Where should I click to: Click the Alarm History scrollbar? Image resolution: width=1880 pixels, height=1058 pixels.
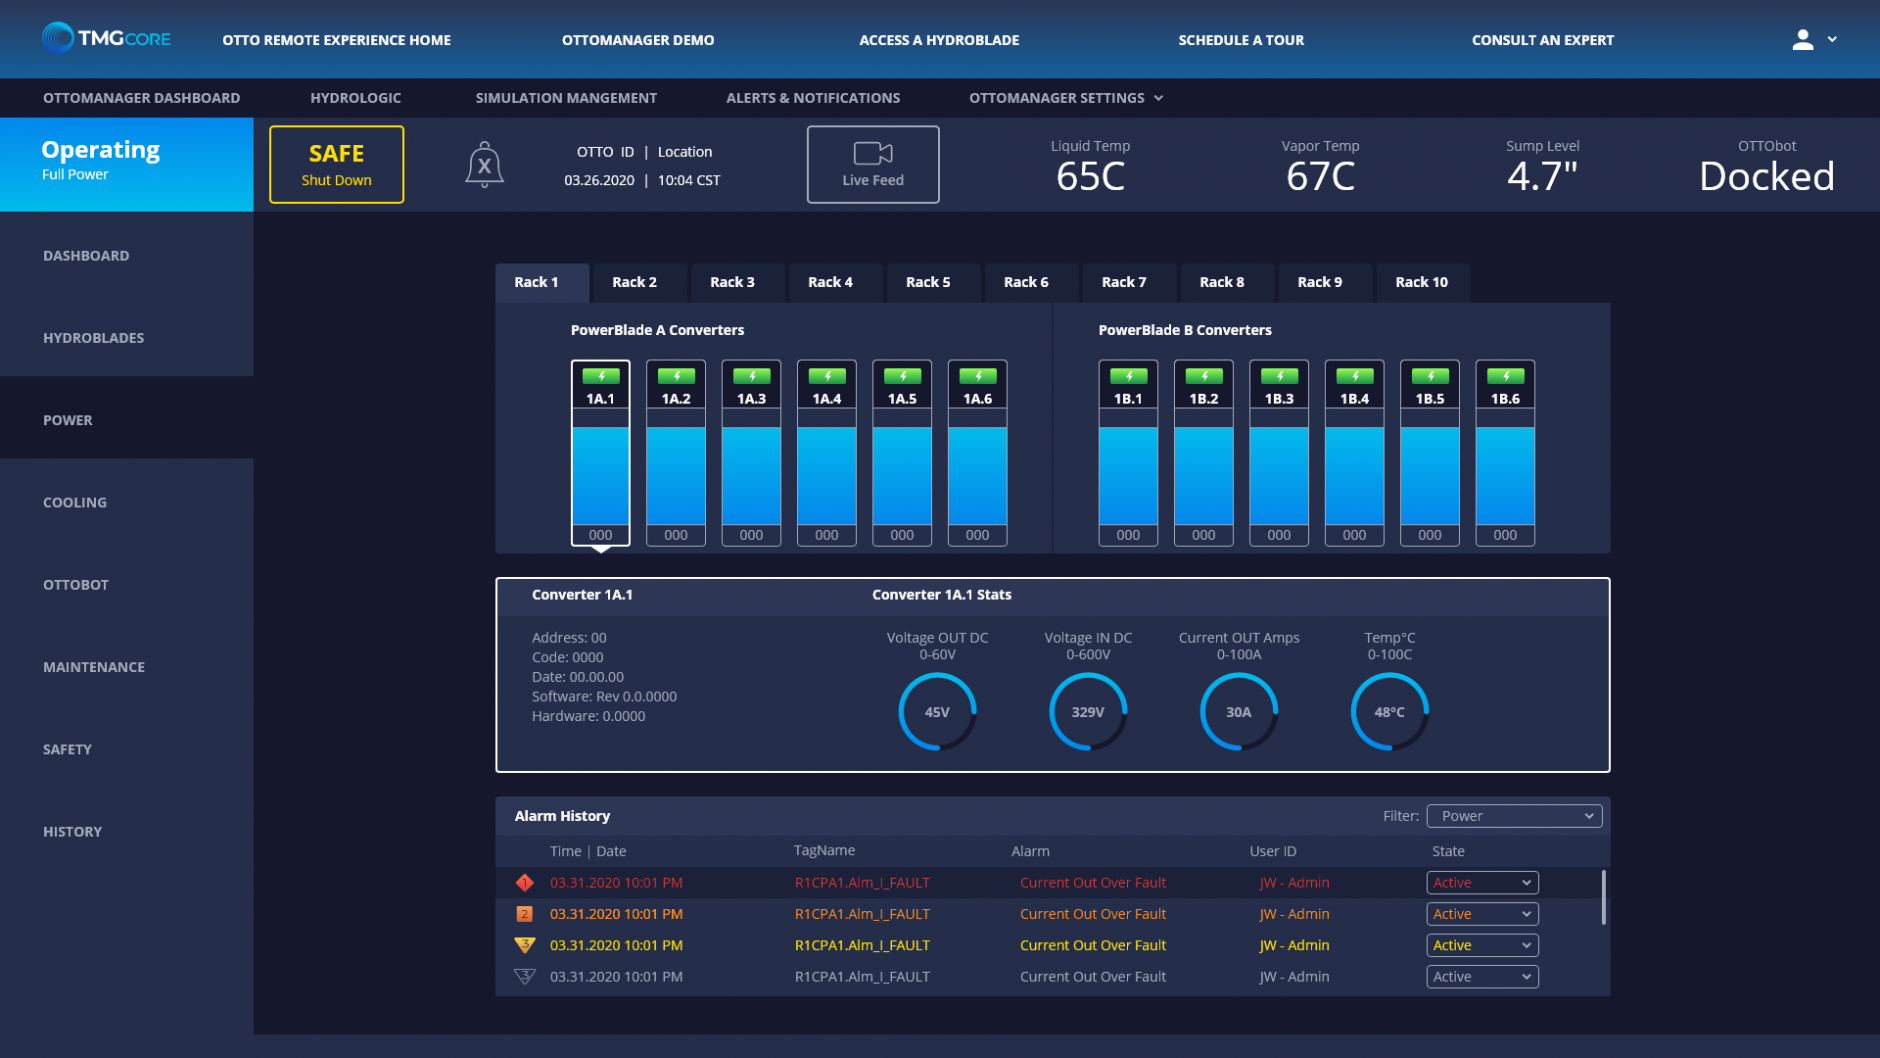click(1603, 897)
